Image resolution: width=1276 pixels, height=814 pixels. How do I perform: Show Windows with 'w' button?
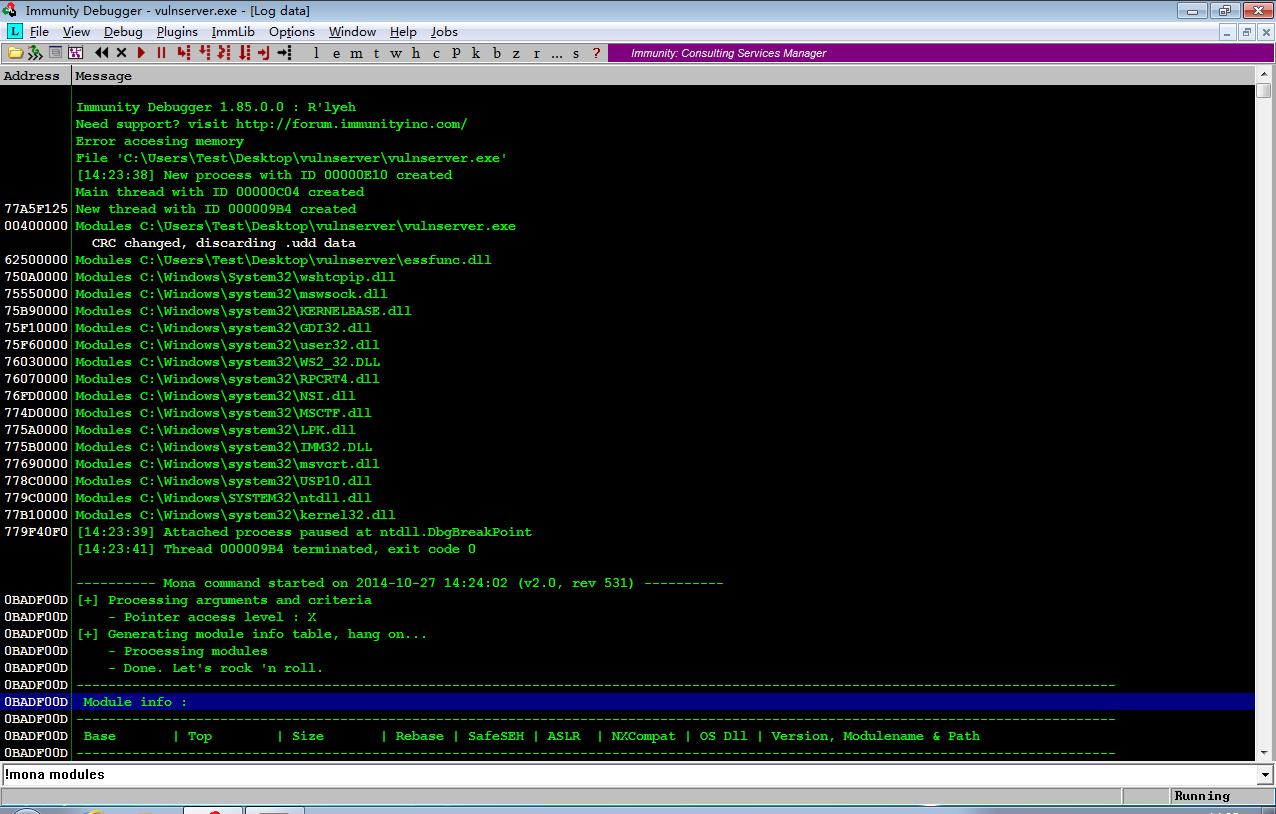396,53
